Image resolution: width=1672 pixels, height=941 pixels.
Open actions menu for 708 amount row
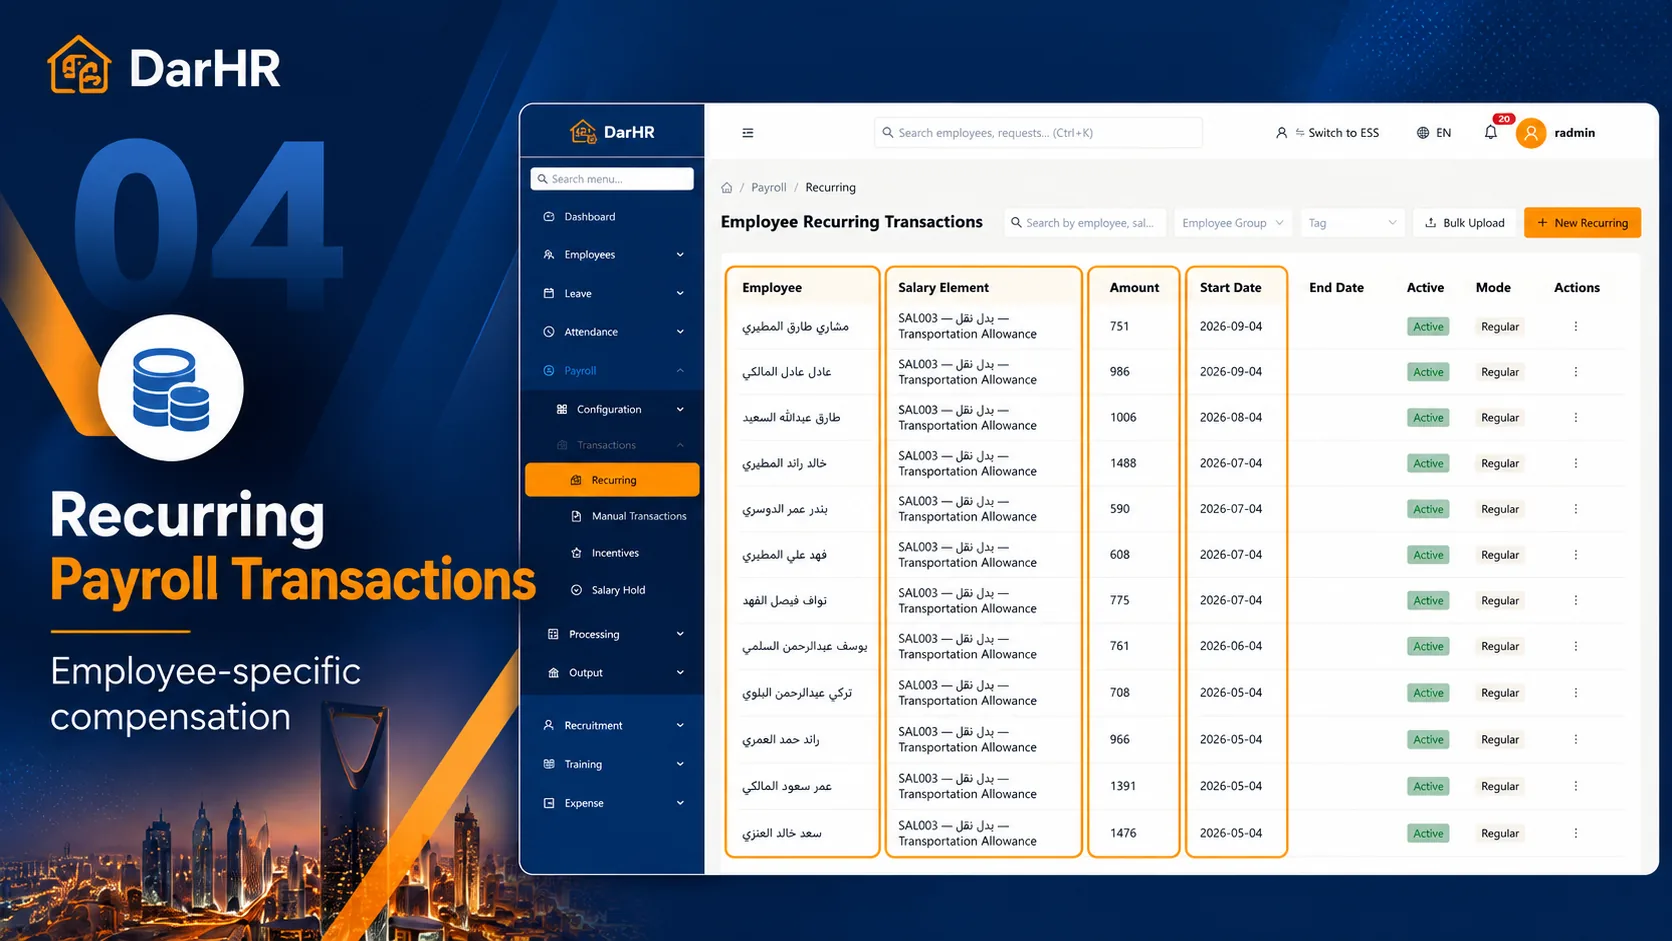pos(1576,693)
